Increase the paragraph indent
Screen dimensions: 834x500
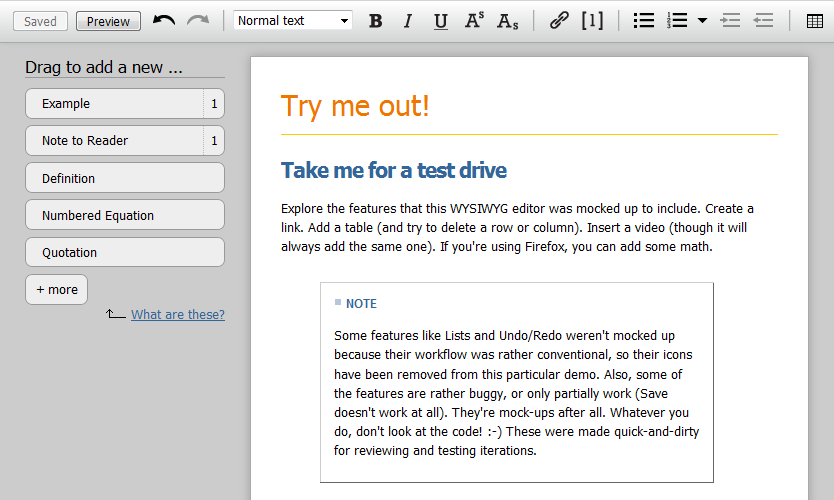(x=730, y=21)
